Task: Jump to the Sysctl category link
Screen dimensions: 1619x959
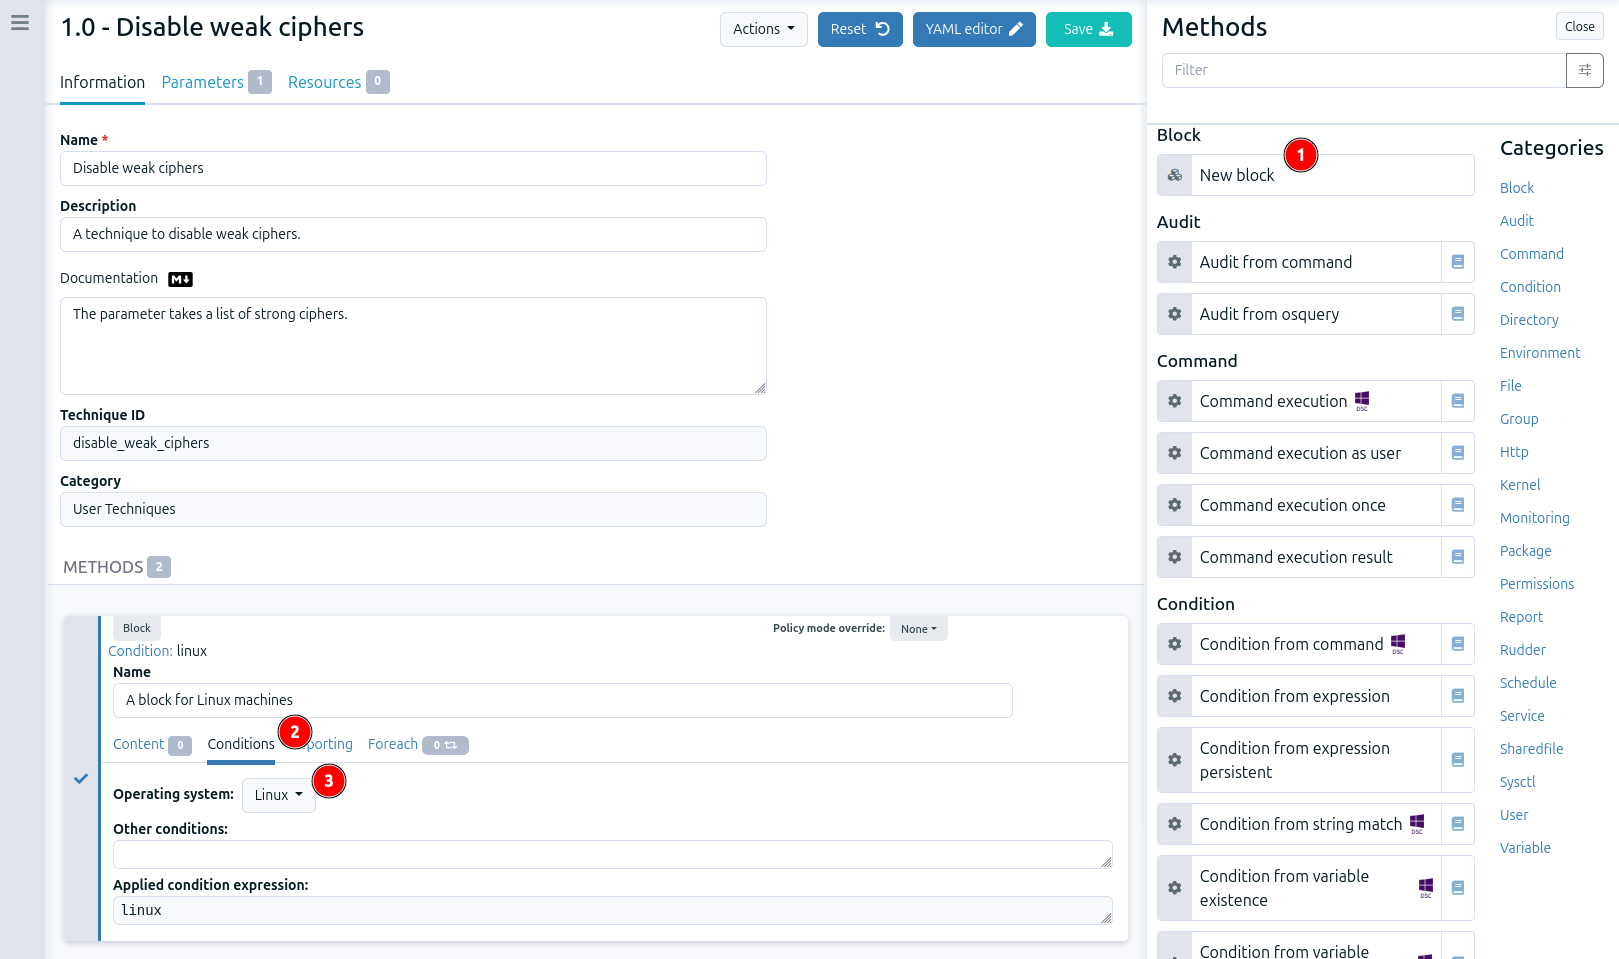Action: click(1517, 782)
